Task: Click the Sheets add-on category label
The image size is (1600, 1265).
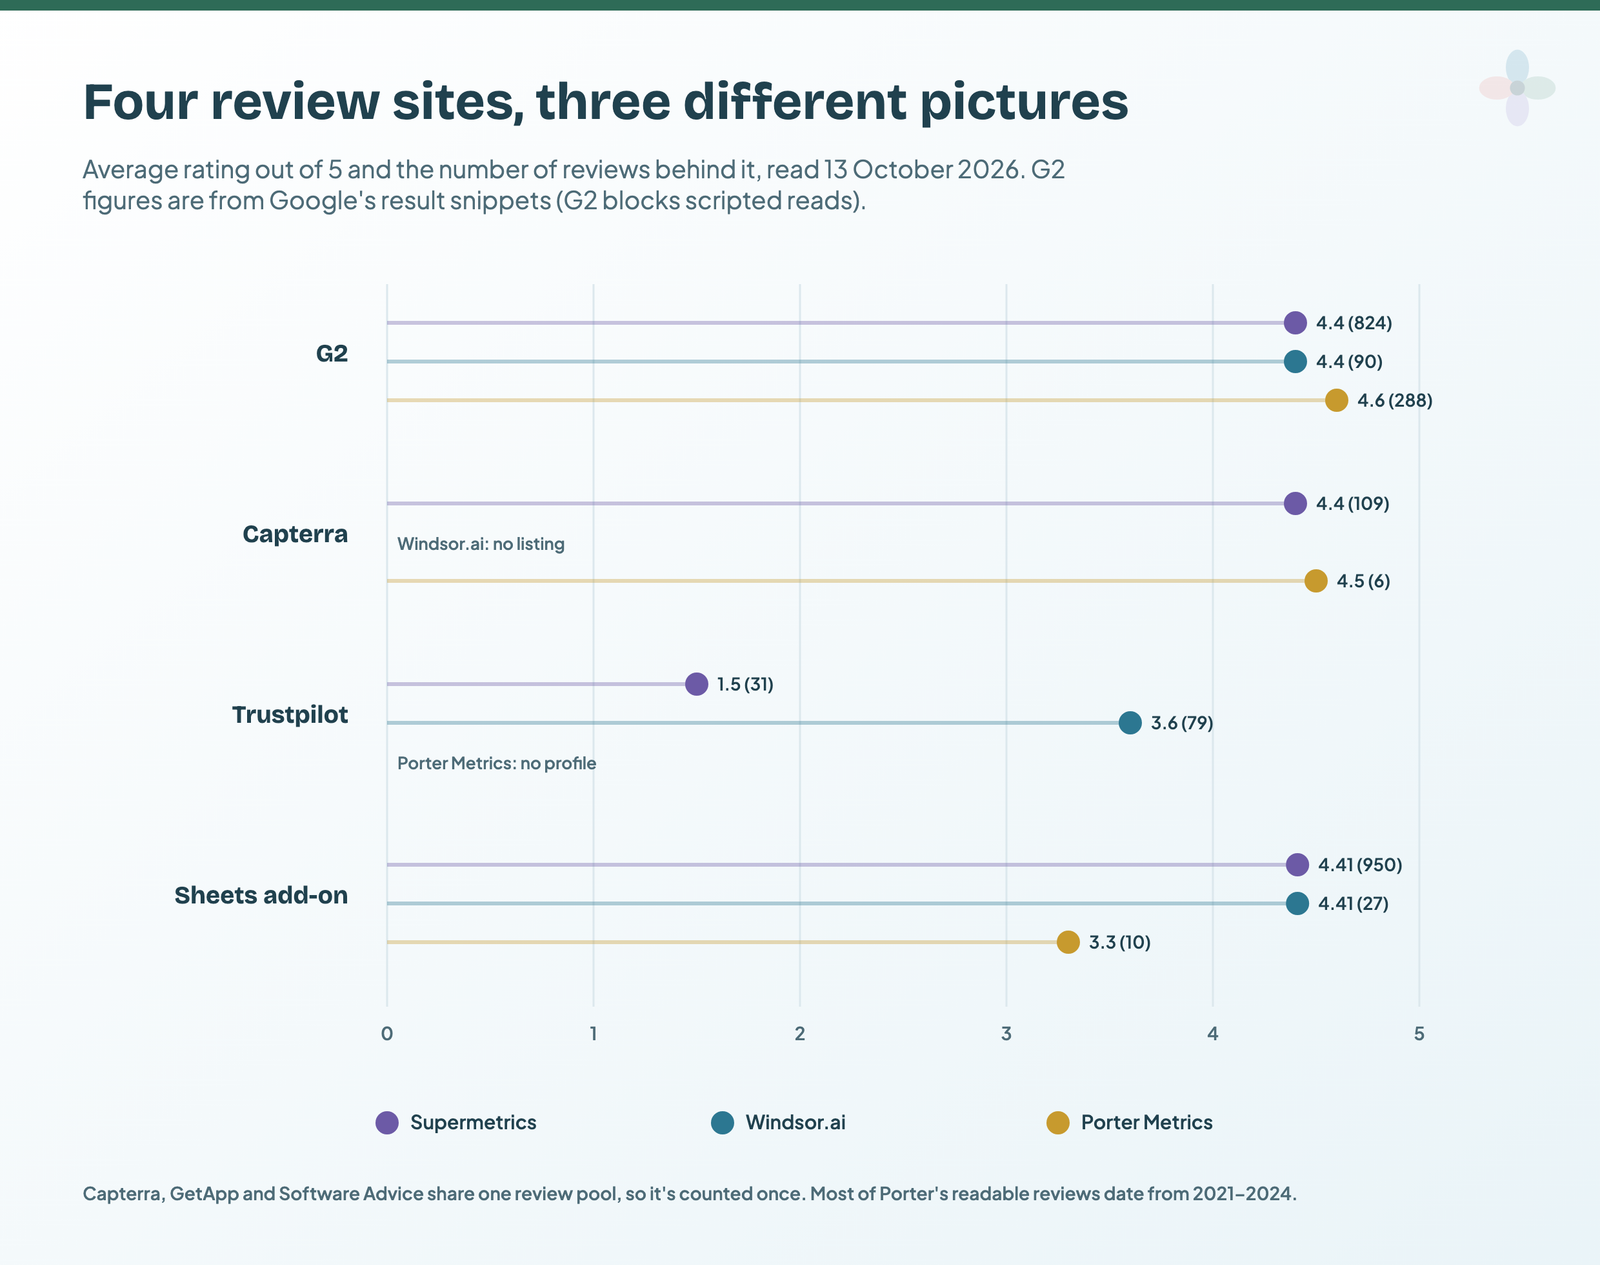Action: click(x=261, y=895)
